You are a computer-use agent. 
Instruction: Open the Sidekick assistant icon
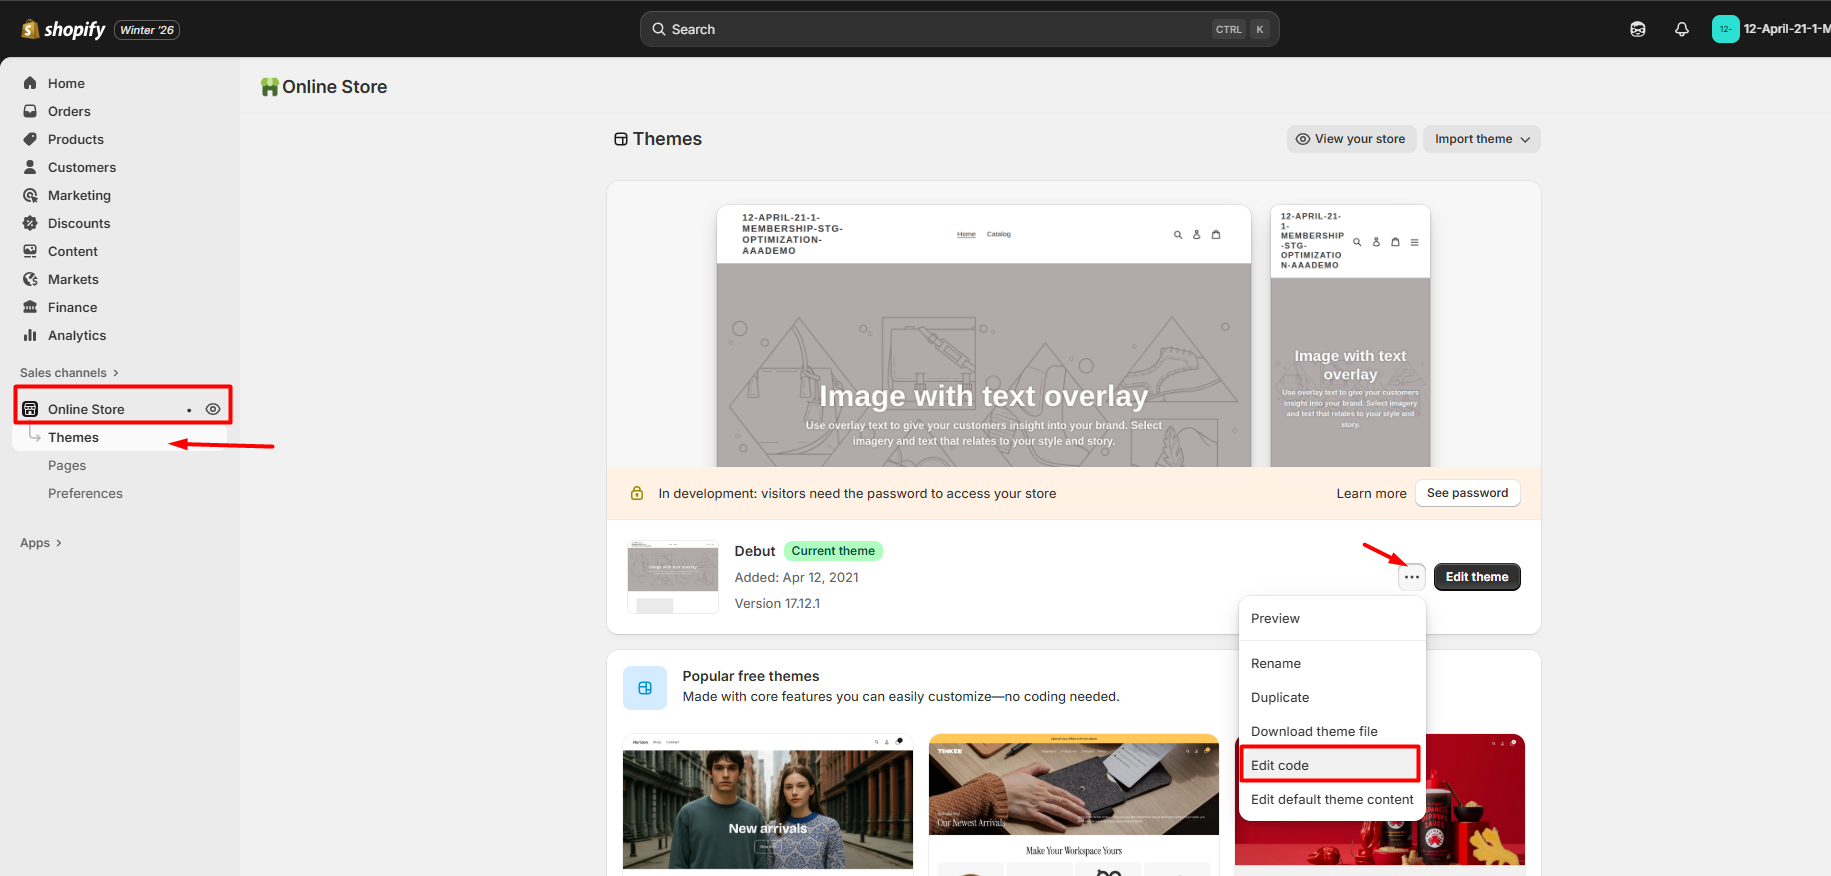(1637, 29)
